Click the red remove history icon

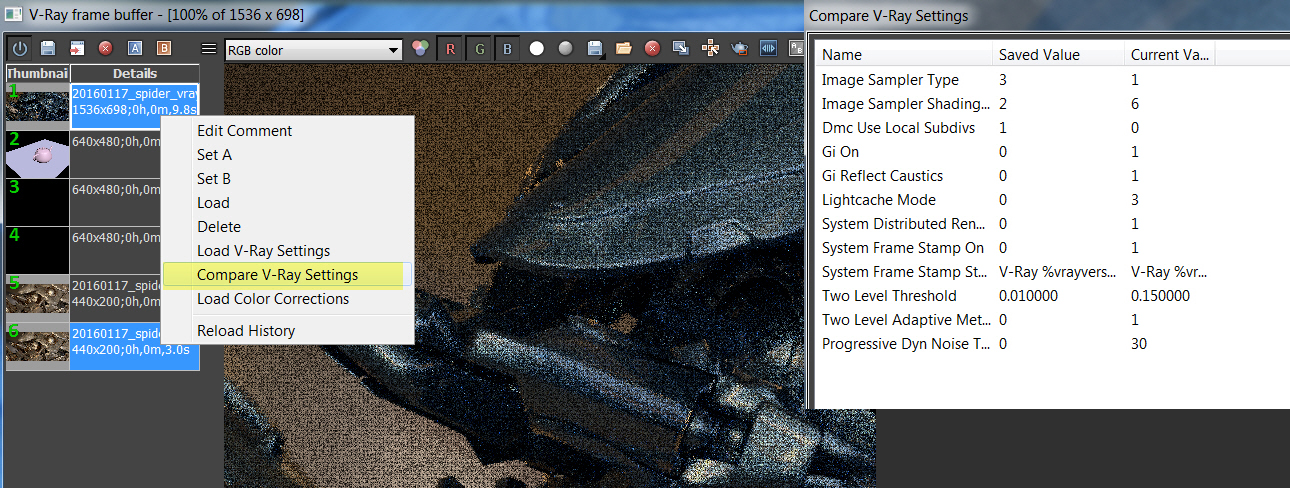(104, 48)
